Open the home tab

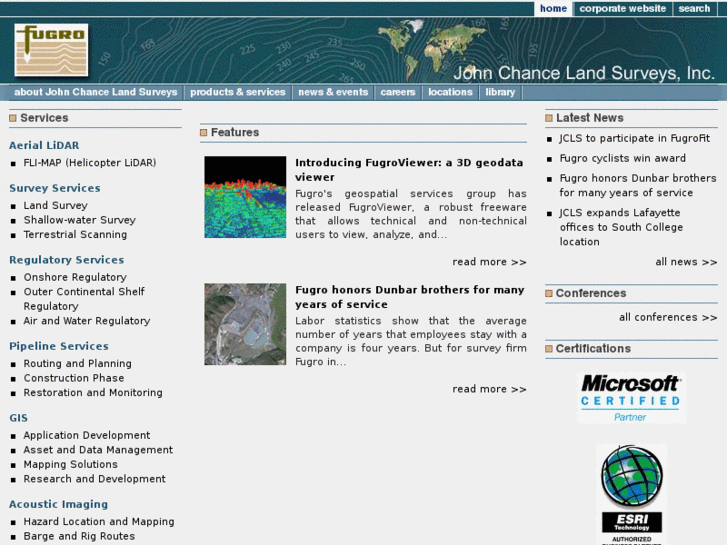pyautogui.click(x=553, y=8)
